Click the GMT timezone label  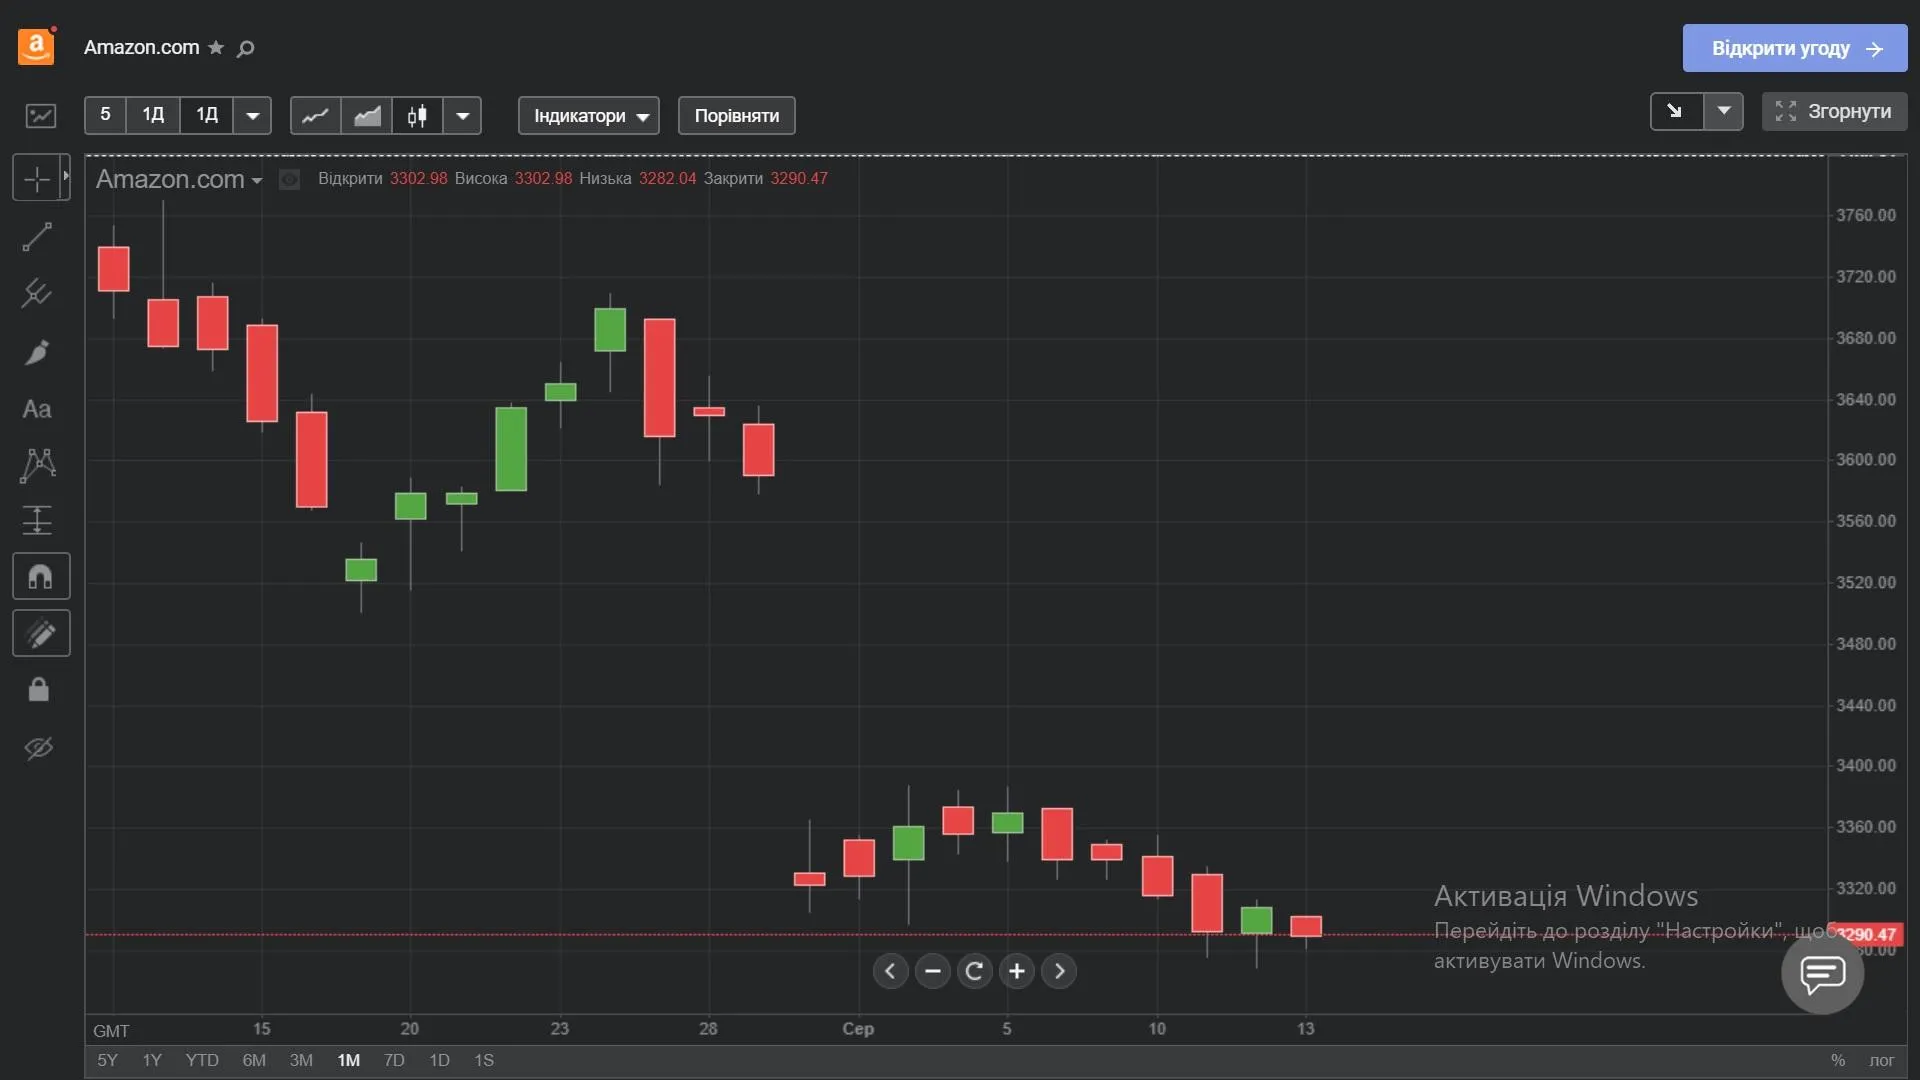tap(111, 1030)
